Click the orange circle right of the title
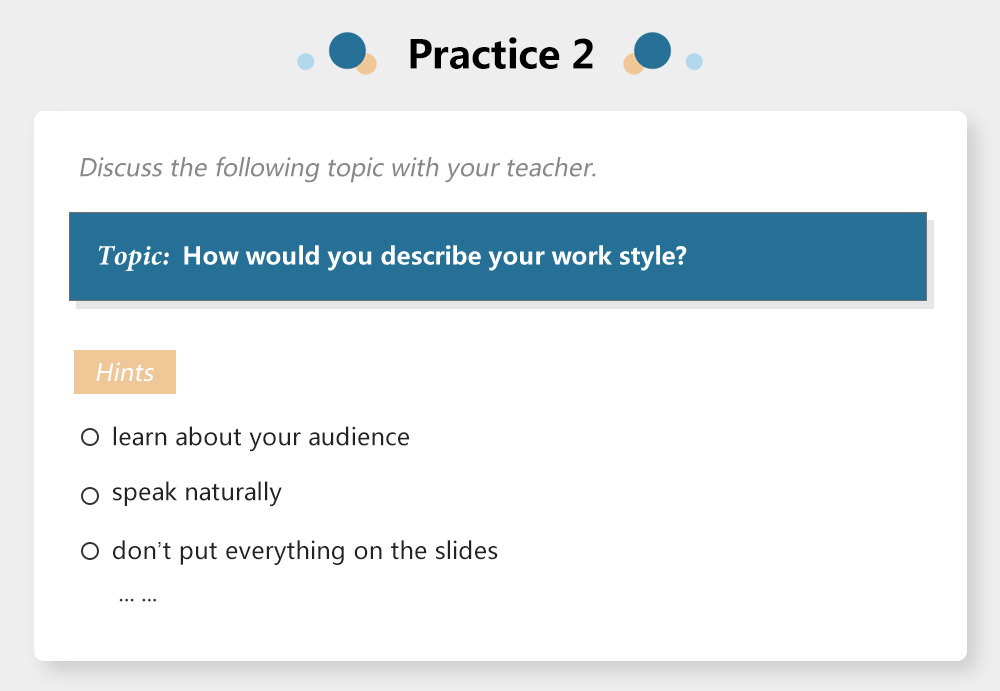Image resolution: width=1000 pixels, height=691 pixels. click(x=631, y=66)
